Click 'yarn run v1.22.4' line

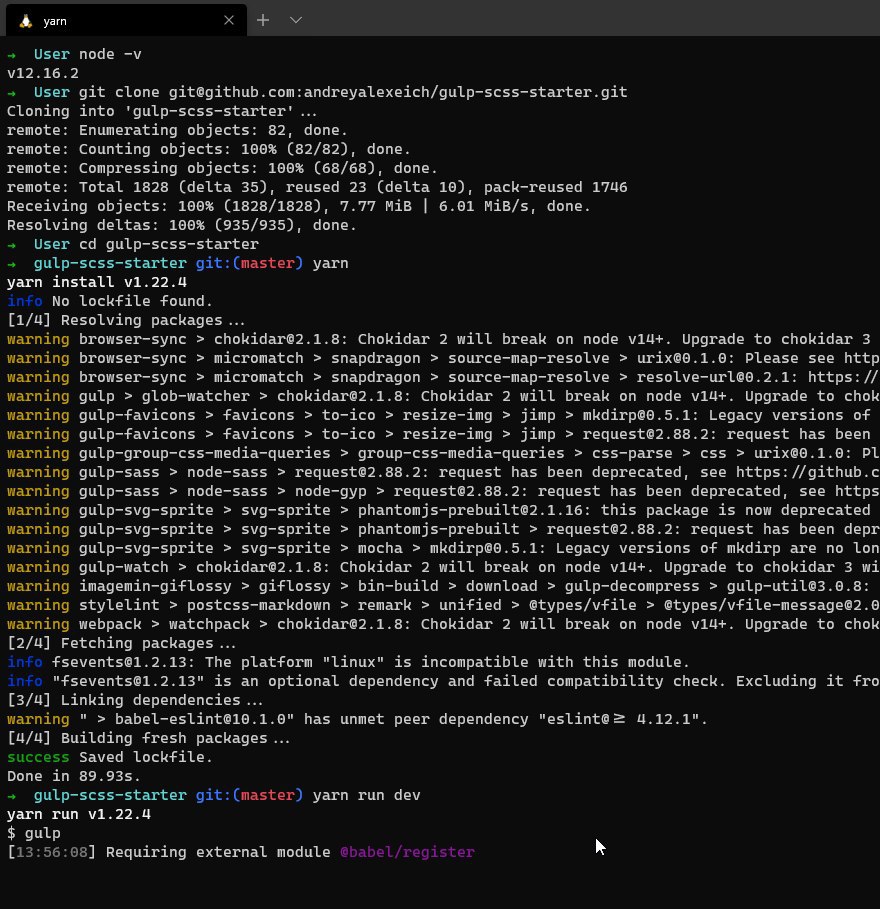(x=79, y=815)
